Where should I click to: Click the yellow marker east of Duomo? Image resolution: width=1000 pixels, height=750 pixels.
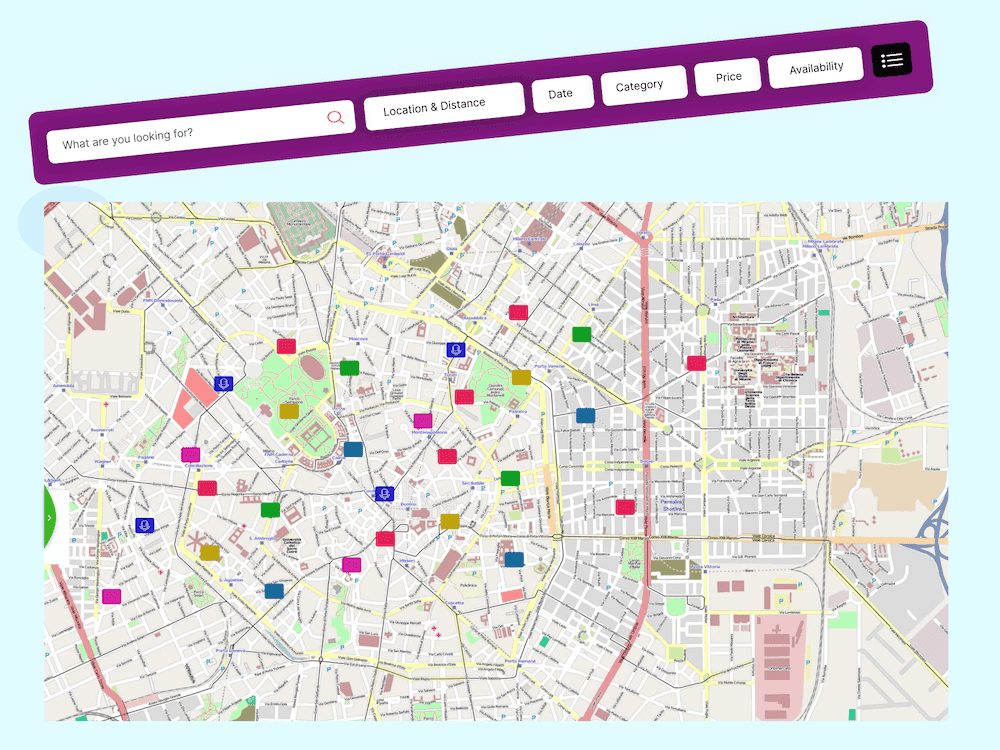coord(450,522)
